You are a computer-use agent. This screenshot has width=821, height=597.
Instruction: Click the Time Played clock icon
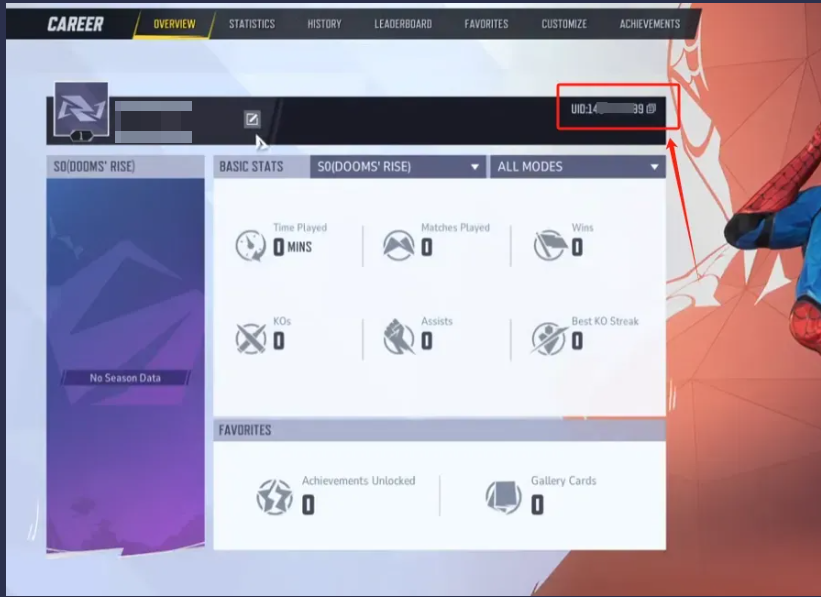[x=251, y=245]
